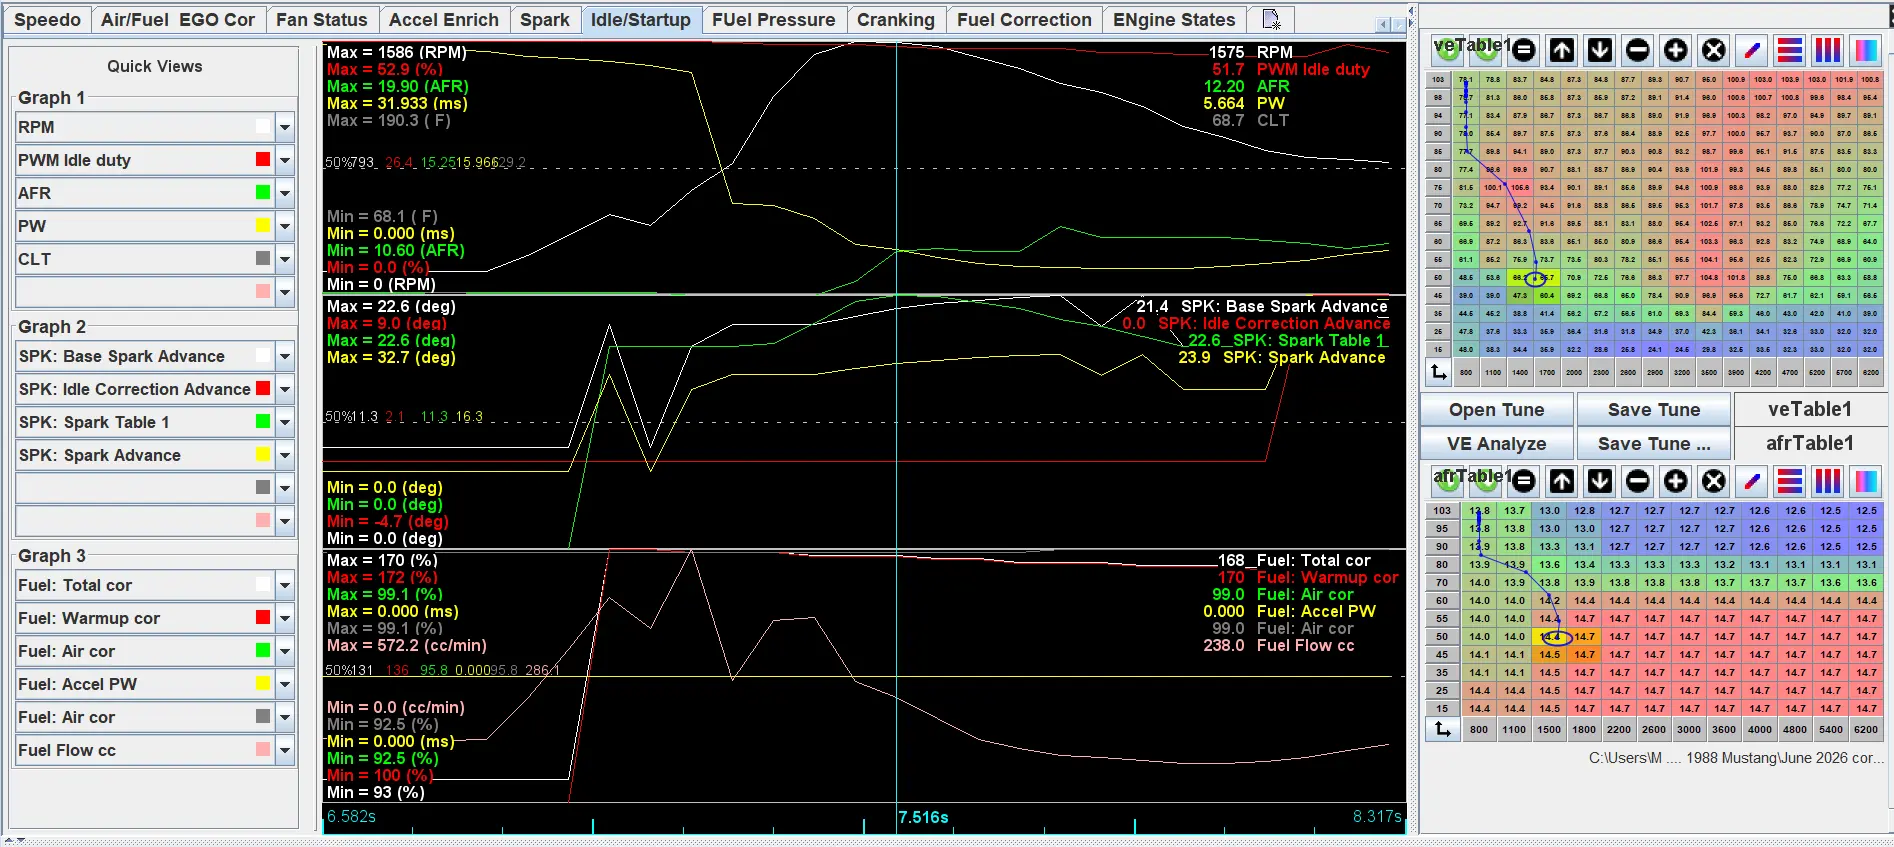Switch to the Speedo tab
This screenshot has width=1894, height=847.
(48, 20)
